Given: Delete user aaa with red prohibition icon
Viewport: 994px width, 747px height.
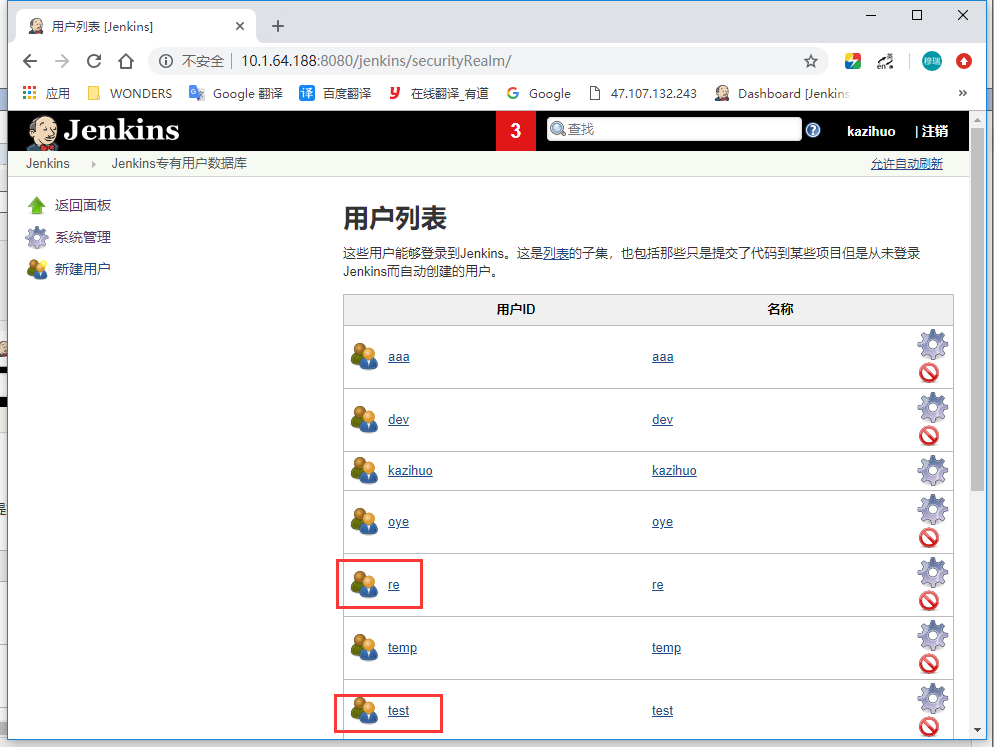Looking at the screenshot, I should click(x=929, y=373).
